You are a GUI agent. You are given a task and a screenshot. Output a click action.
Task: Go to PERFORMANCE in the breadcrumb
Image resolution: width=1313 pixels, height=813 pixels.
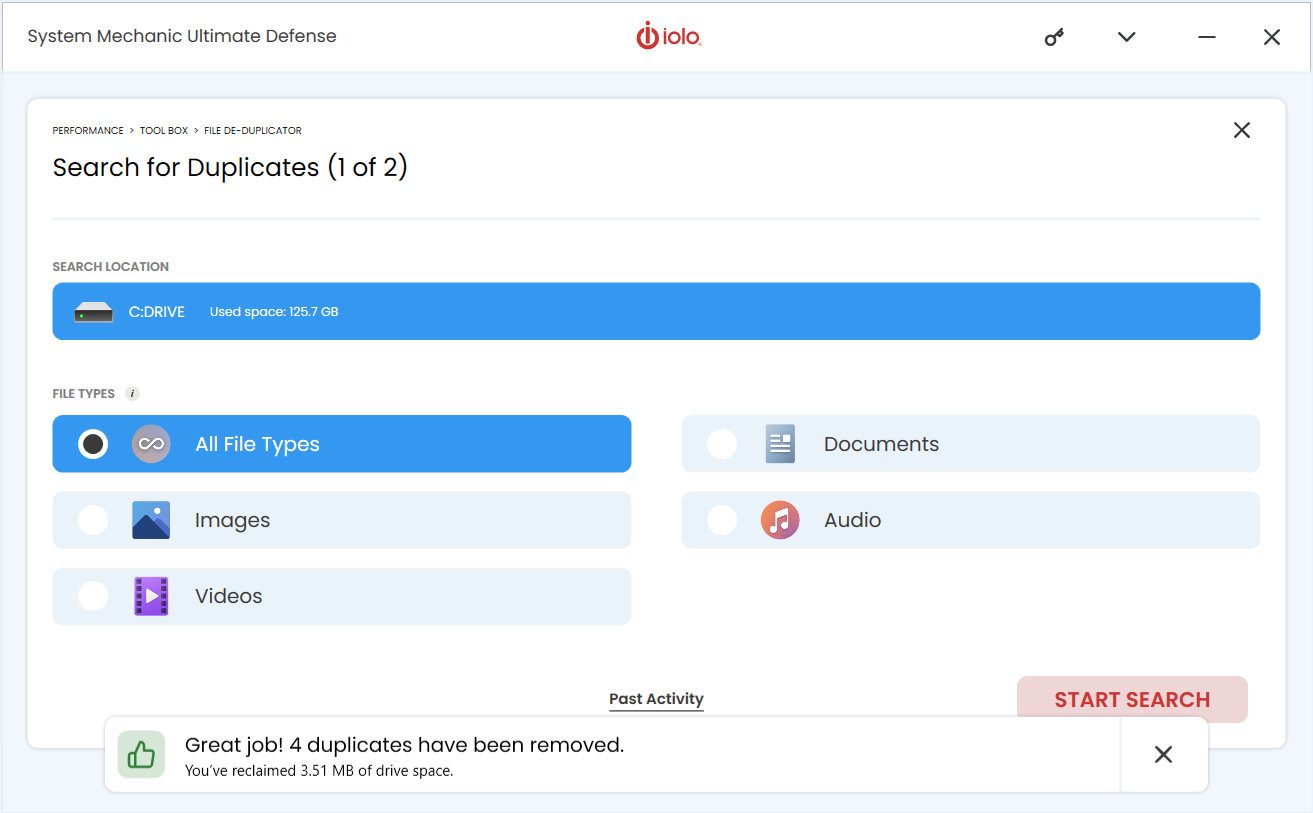(x=88, y=131)
